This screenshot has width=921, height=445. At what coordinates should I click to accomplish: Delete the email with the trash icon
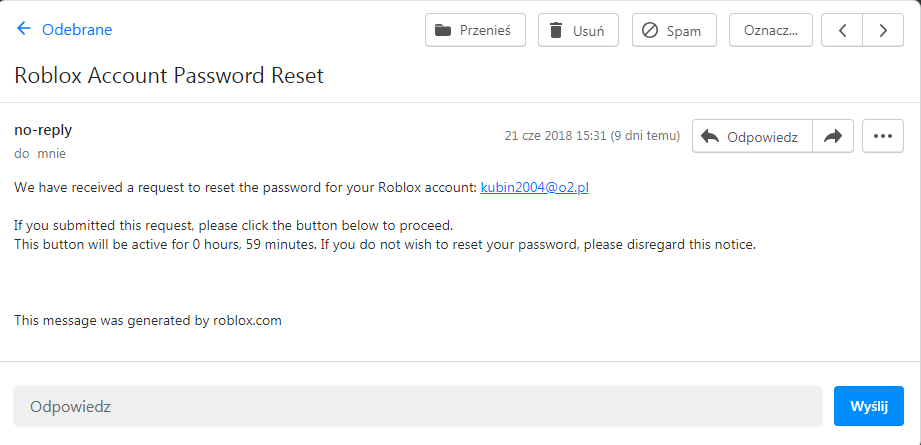point(556,30)
